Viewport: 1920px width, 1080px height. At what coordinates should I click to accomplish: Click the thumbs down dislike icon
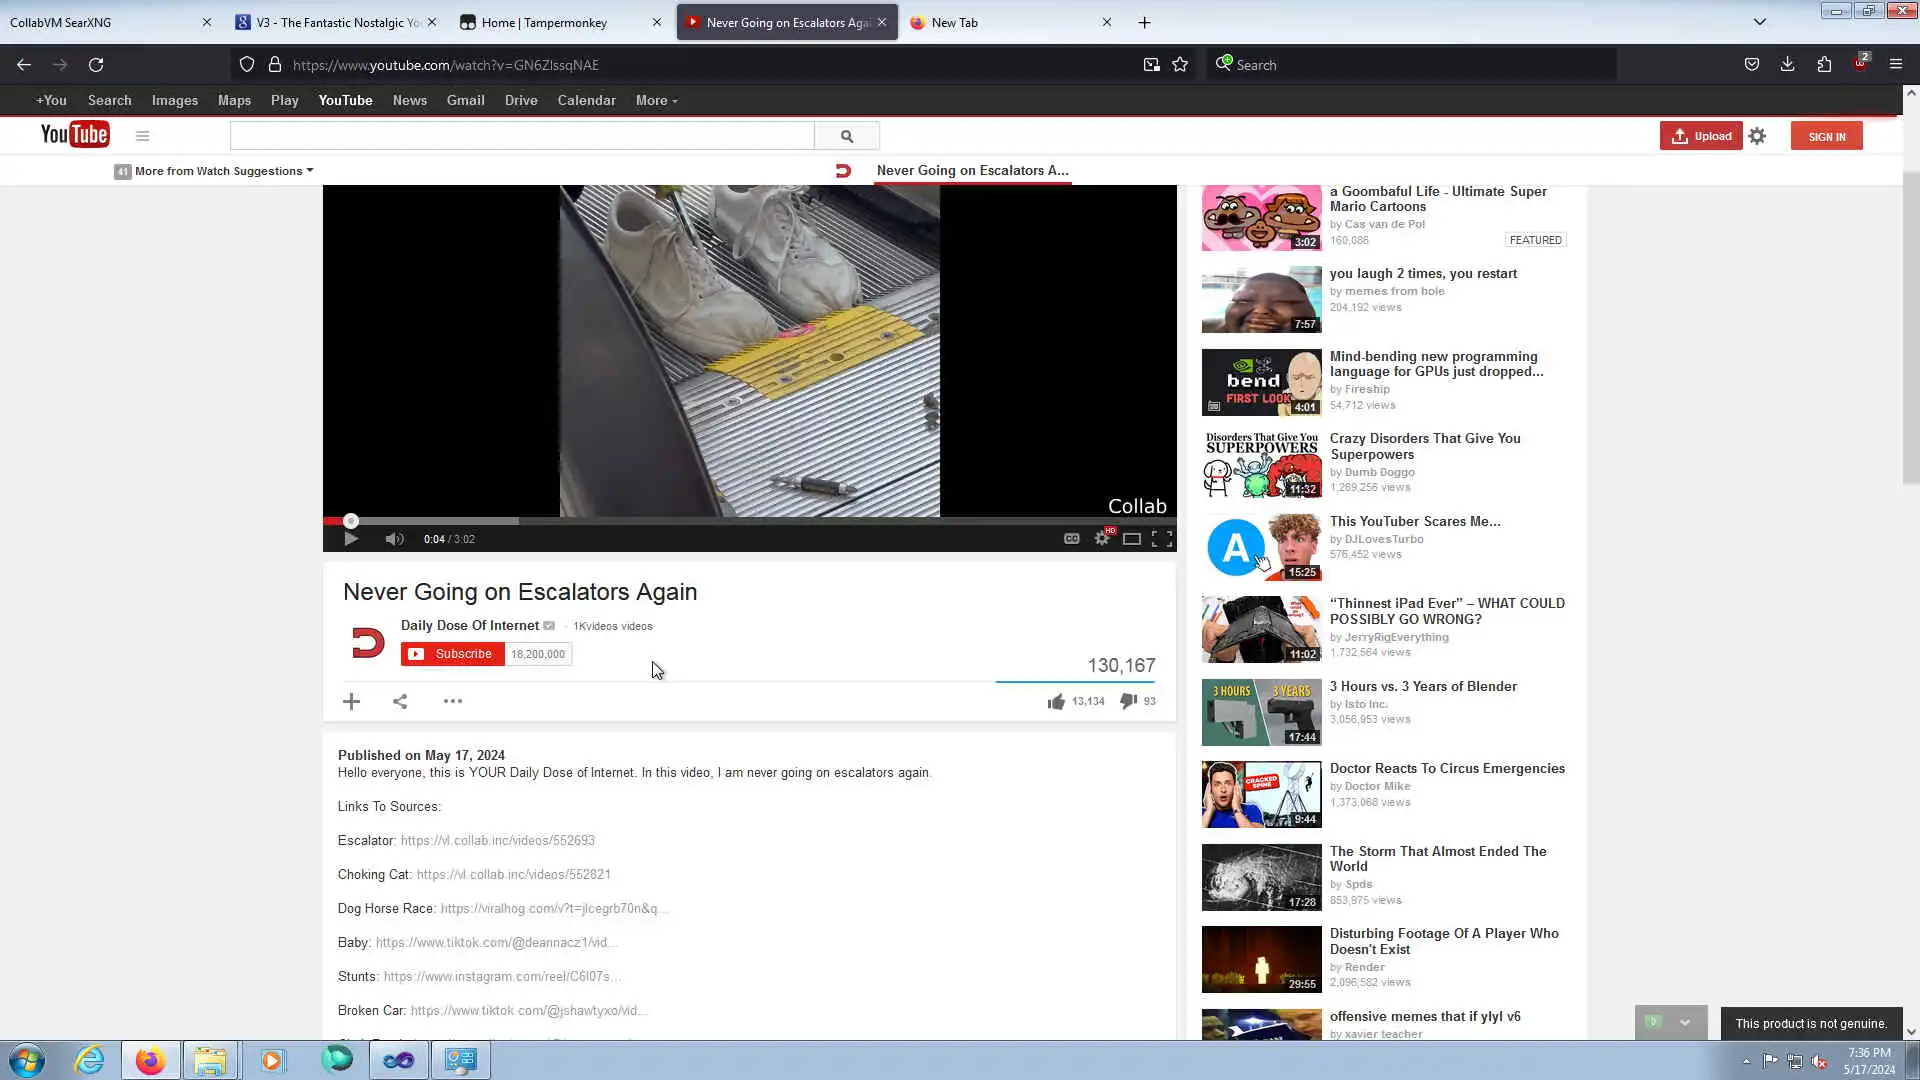coord(1128,701)
